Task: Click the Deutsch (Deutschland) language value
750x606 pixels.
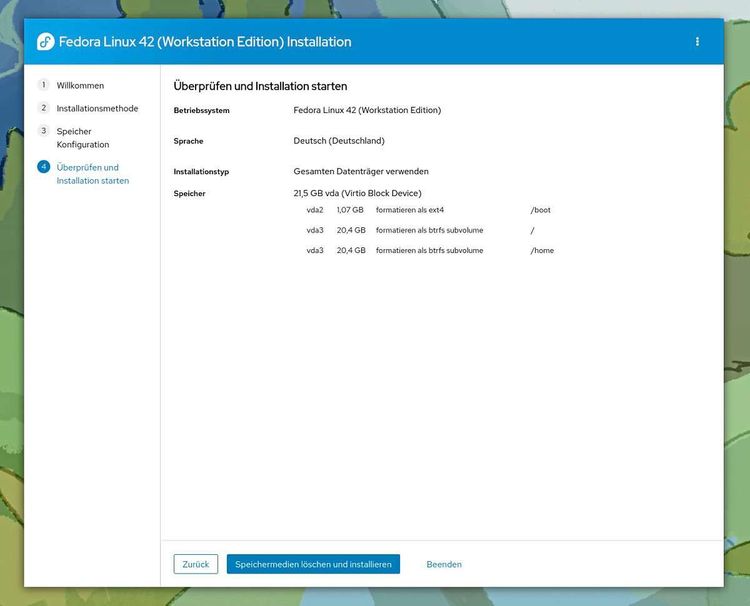Action: (x=339, y=141)
